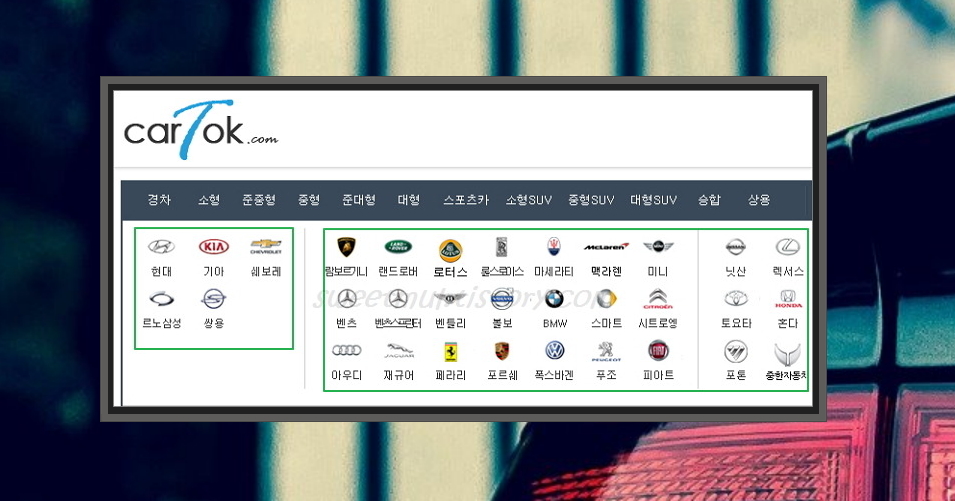Select the KIA (기아) logo icon
The height and width of the screenshot is (501, 955).
pos(214,247)
